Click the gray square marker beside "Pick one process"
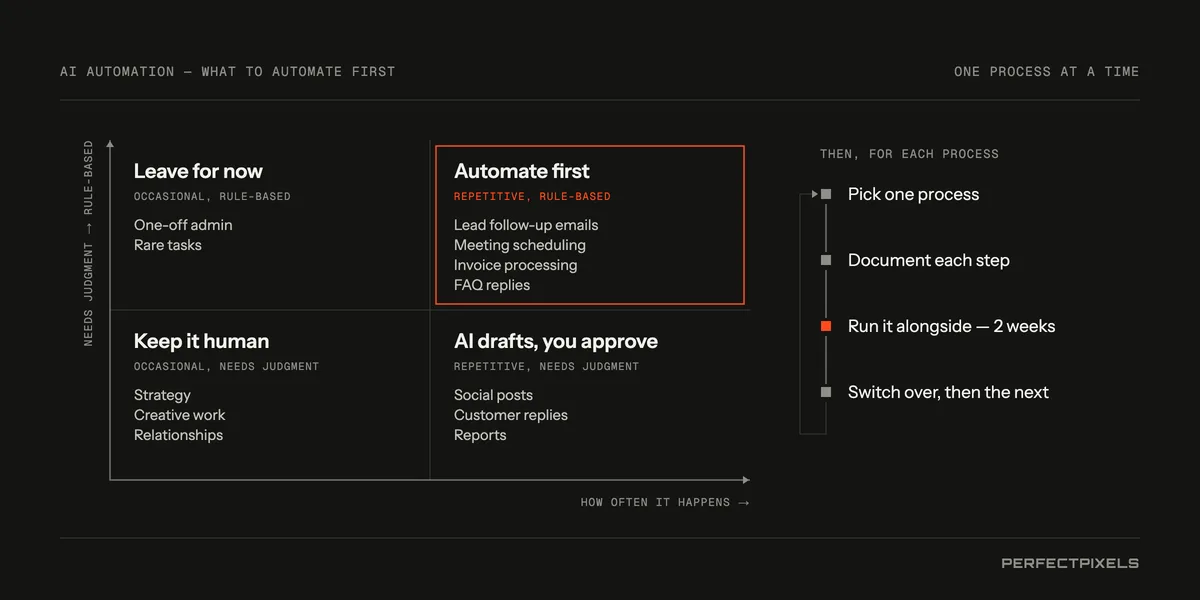 pos(826,194)
